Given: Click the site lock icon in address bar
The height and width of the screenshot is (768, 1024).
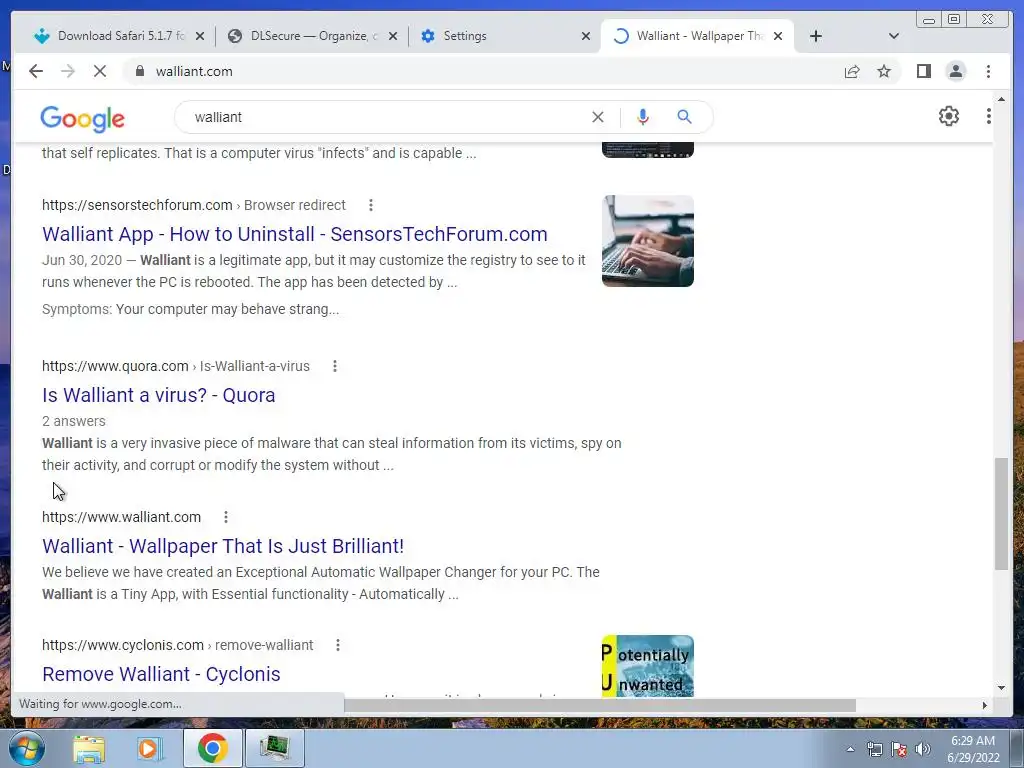Looking at the screenshot, I should [x=139, y=71].
